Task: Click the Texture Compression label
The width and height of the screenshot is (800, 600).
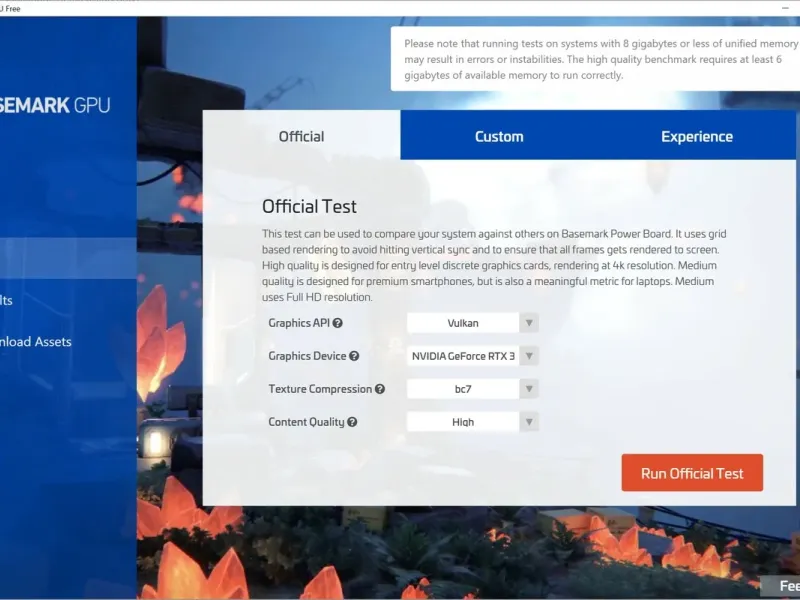Action: [x=320, y=389]
